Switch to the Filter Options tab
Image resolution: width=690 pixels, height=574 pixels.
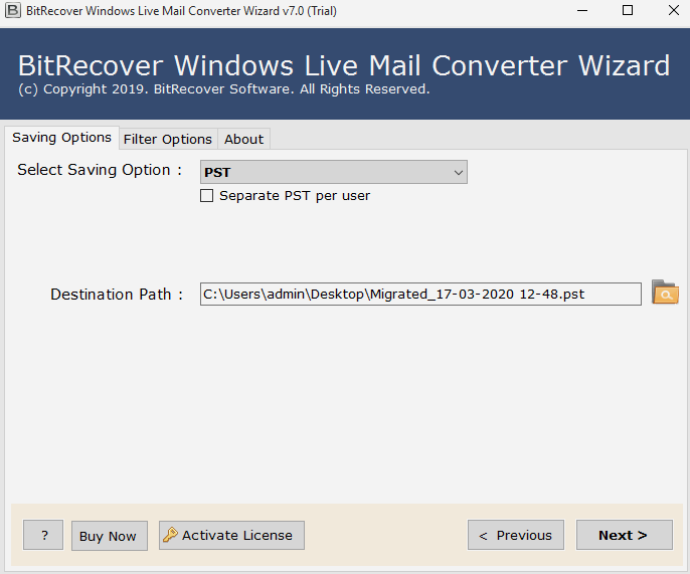168,140
